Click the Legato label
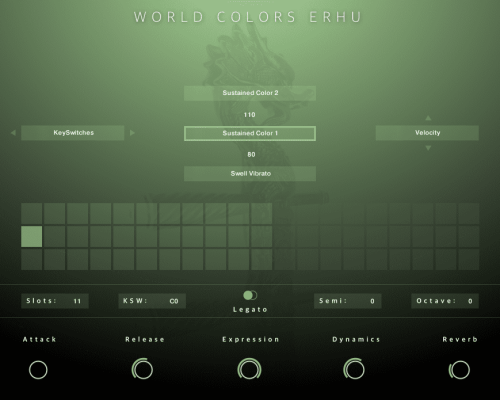This screenshot has width=500, height=400. pyautogui.click(x=250, y=310)
